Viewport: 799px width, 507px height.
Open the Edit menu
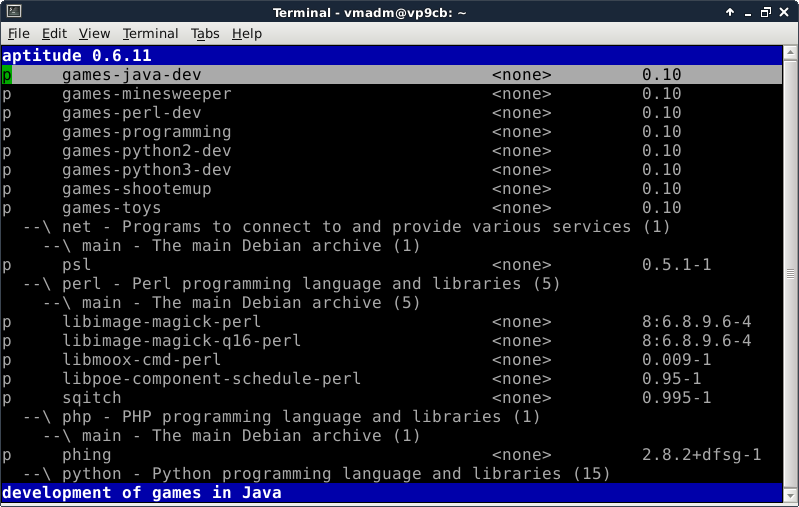pyautogui.click(x=54, y=33)
